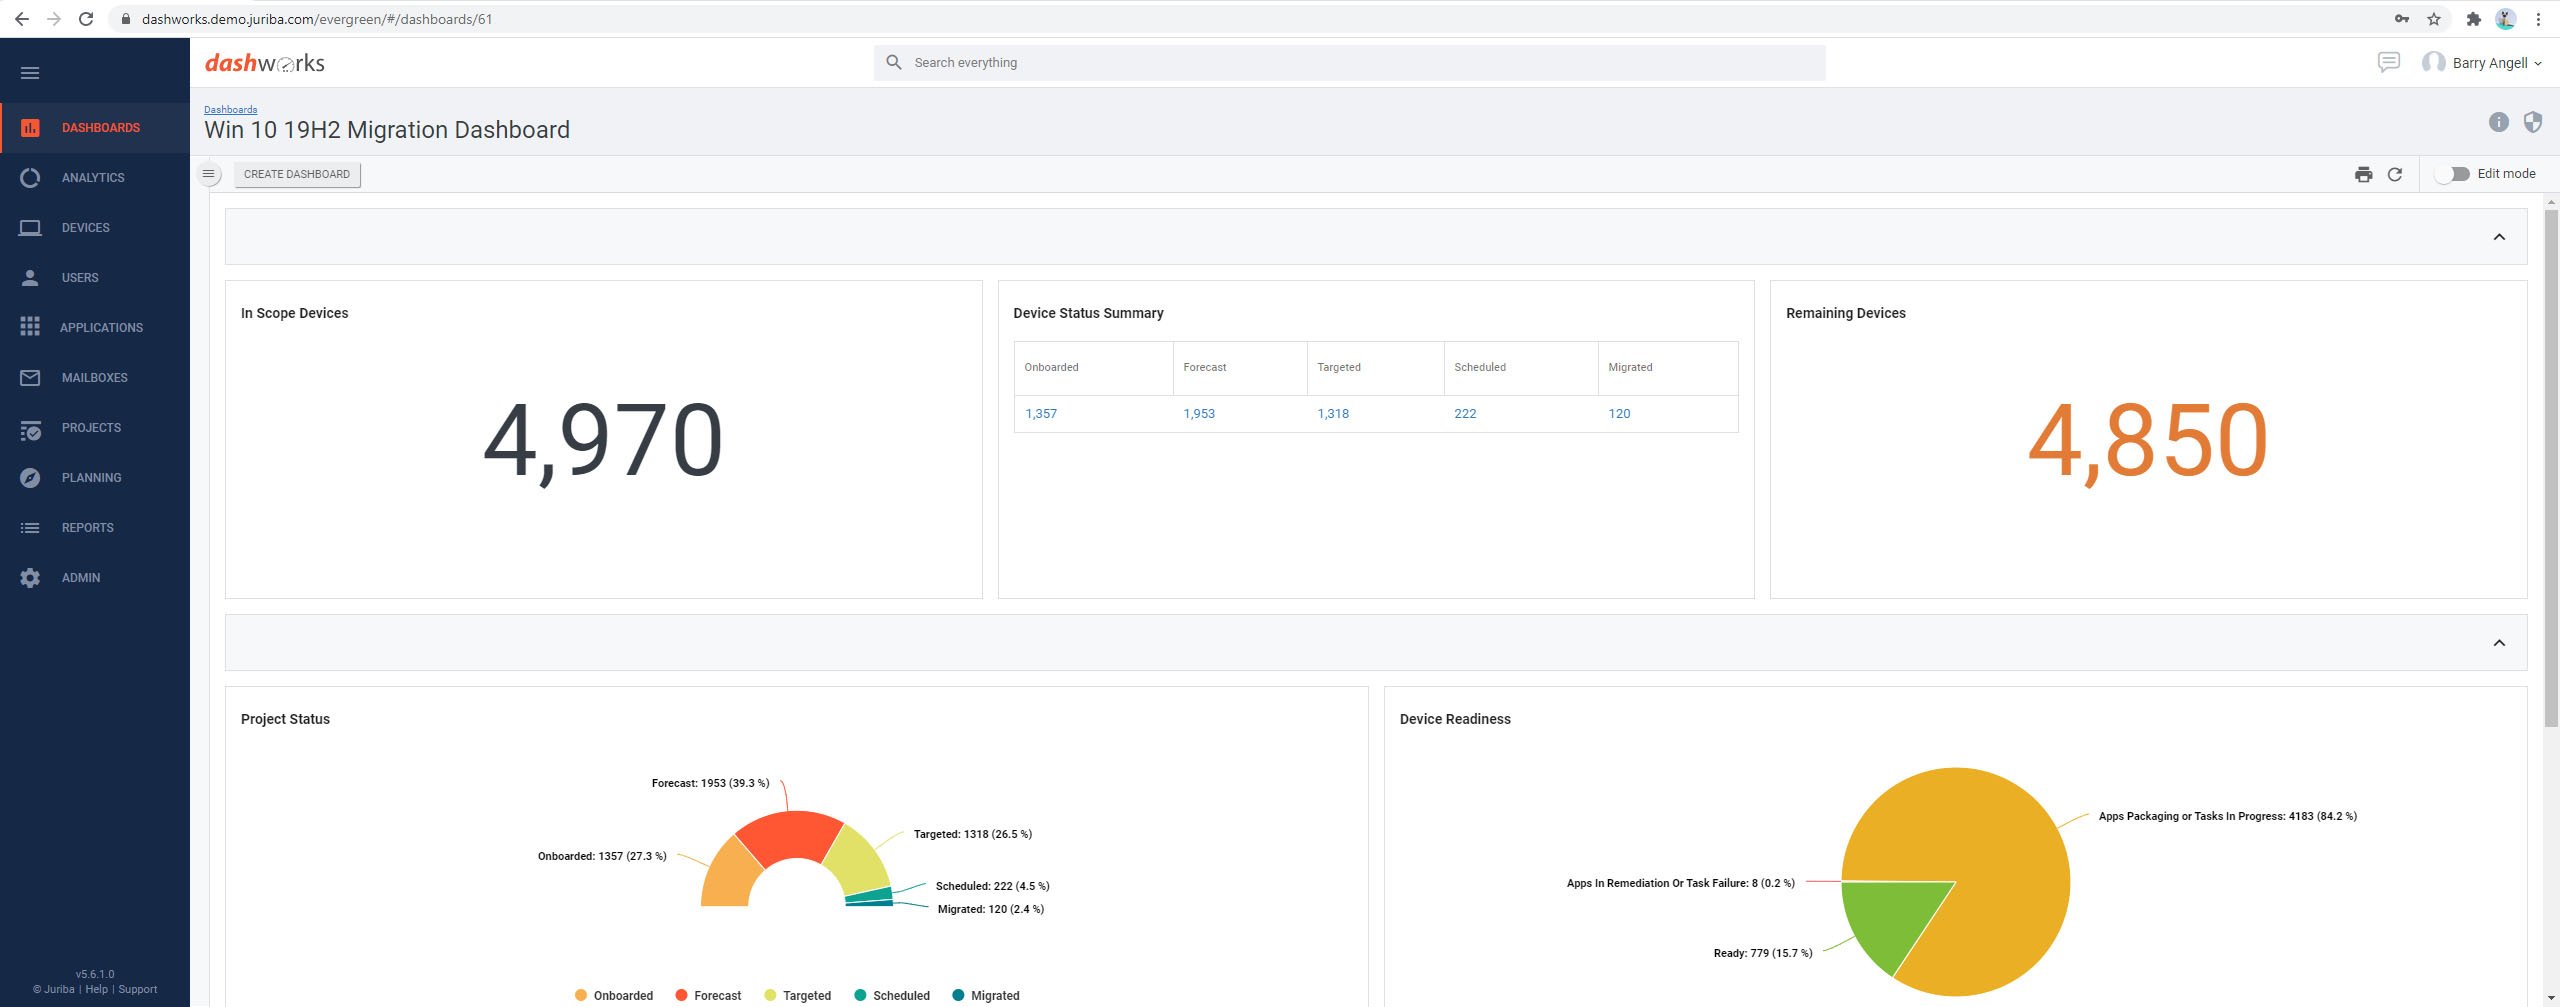
Task: Click the Onboarded column header
Action: point(1093,368)
